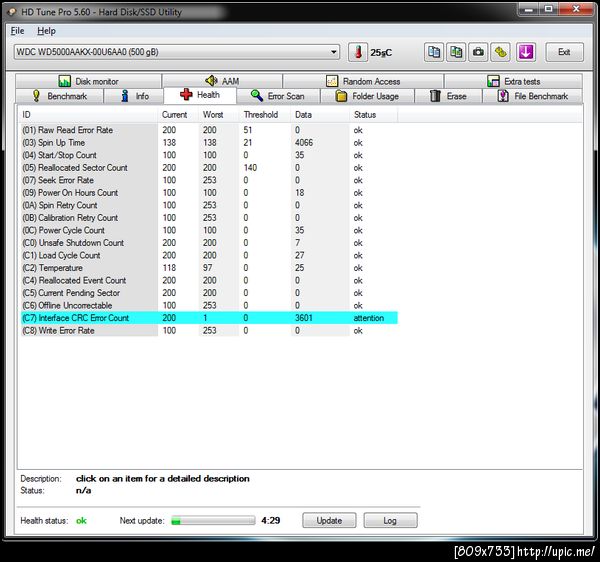Open the Error Scan tab
The width and height of the screenshot is (600, 562).
click(278, 96)
